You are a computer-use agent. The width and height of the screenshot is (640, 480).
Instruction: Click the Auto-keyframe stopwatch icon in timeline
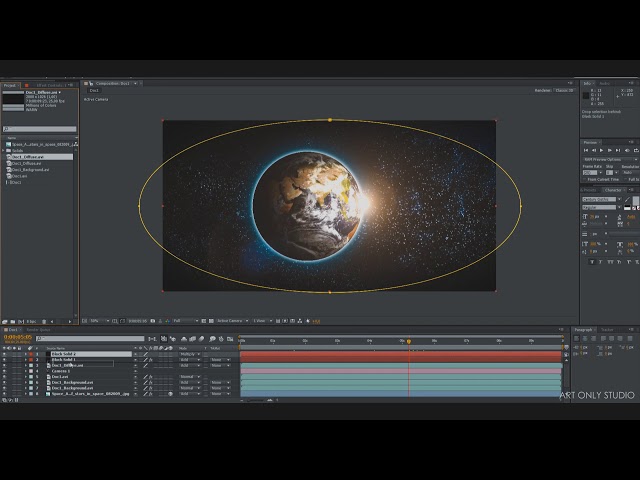(221, 339)
